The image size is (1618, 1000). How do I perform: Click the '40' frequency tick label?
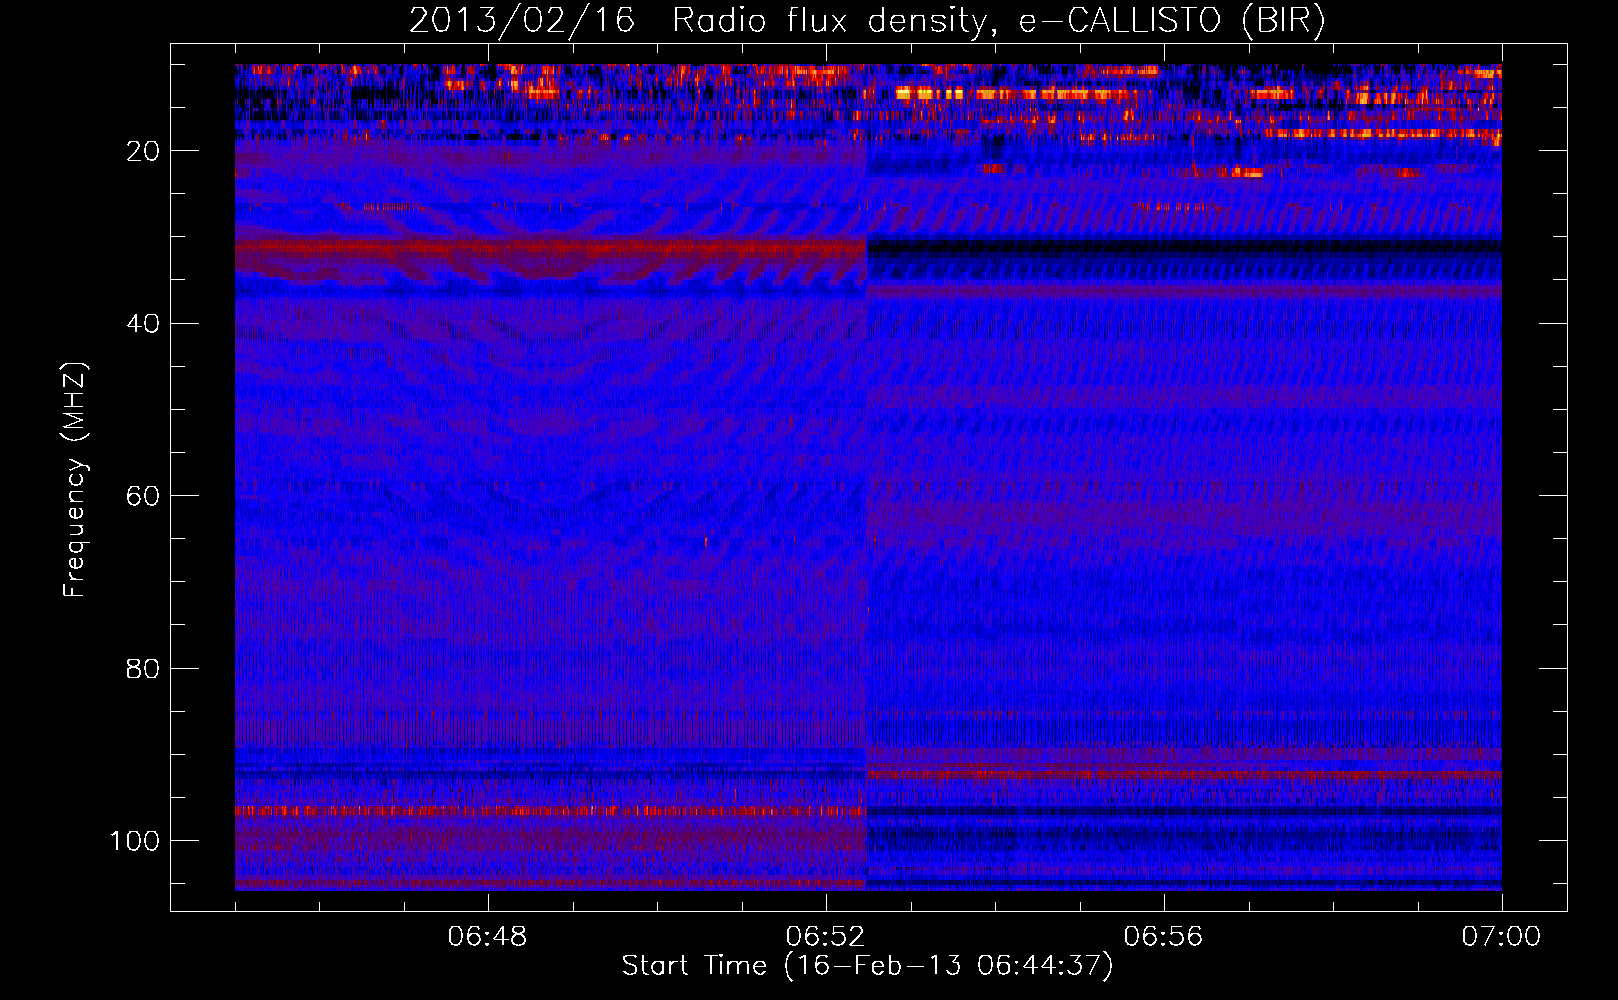click(143, 323)
